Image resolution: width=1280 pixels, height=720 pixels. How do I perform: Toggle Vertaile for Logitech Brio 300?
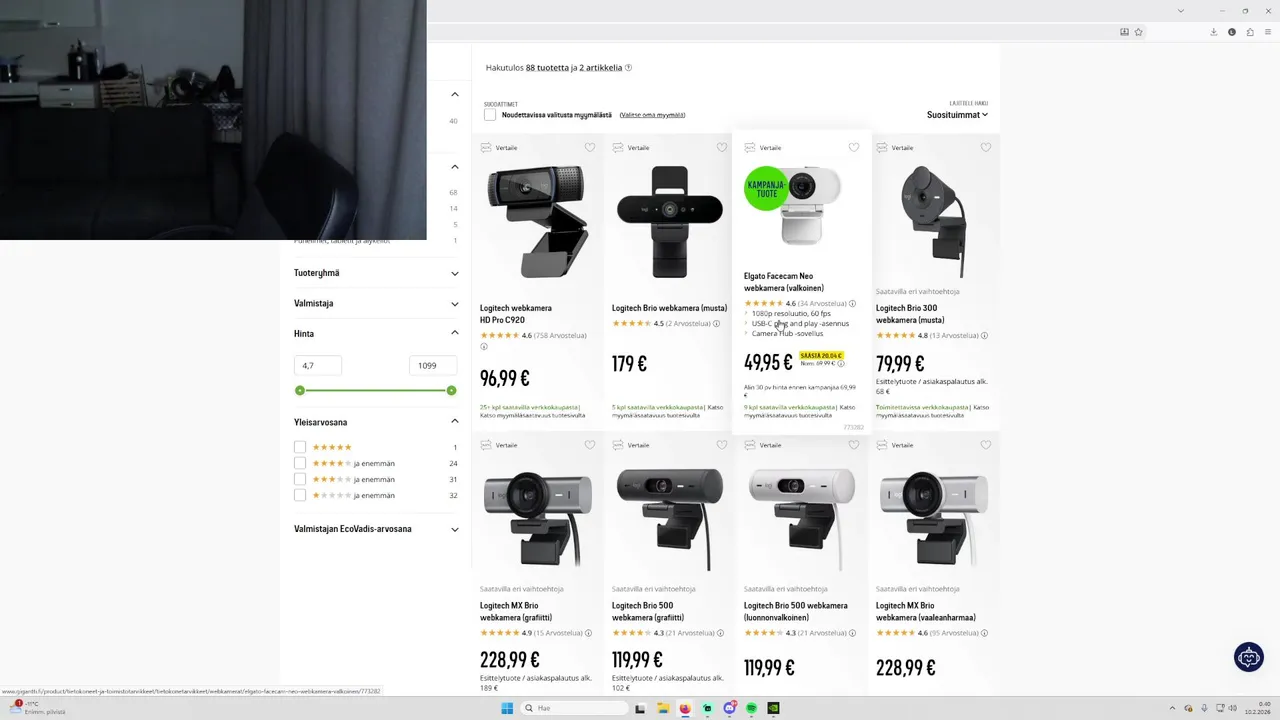click(895, 147)
